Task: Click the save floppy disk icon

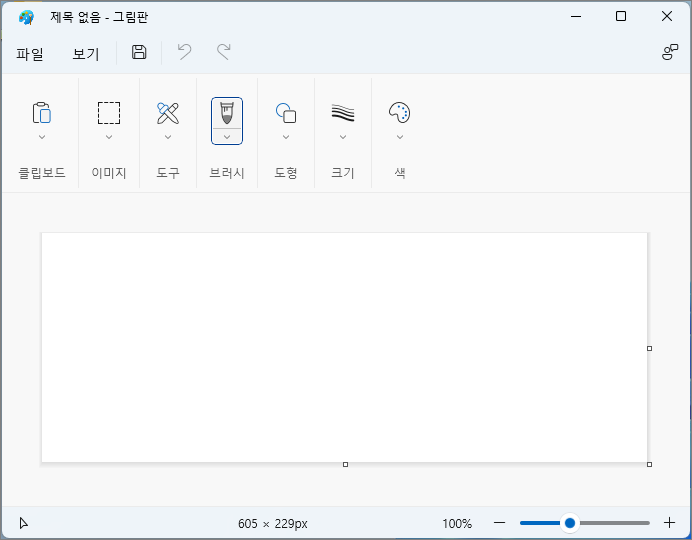Action: coord(139,52)
